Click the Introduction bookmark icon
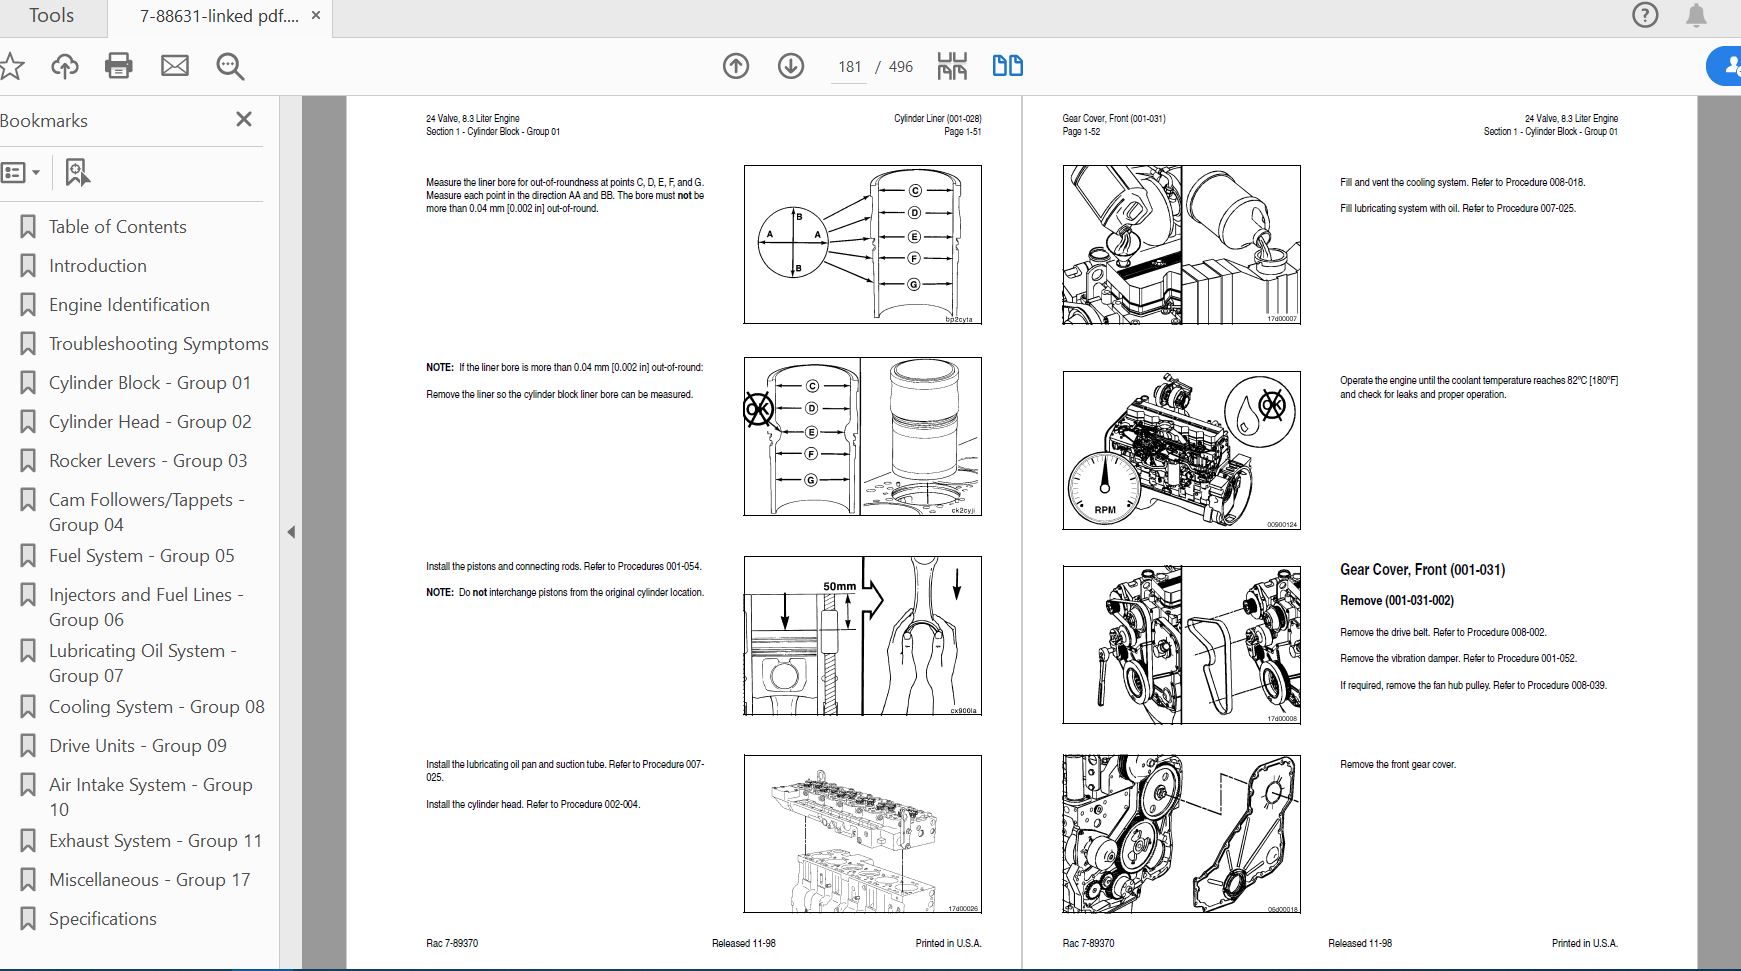Viewport: 1741px width, 971px height. point(28,266)
